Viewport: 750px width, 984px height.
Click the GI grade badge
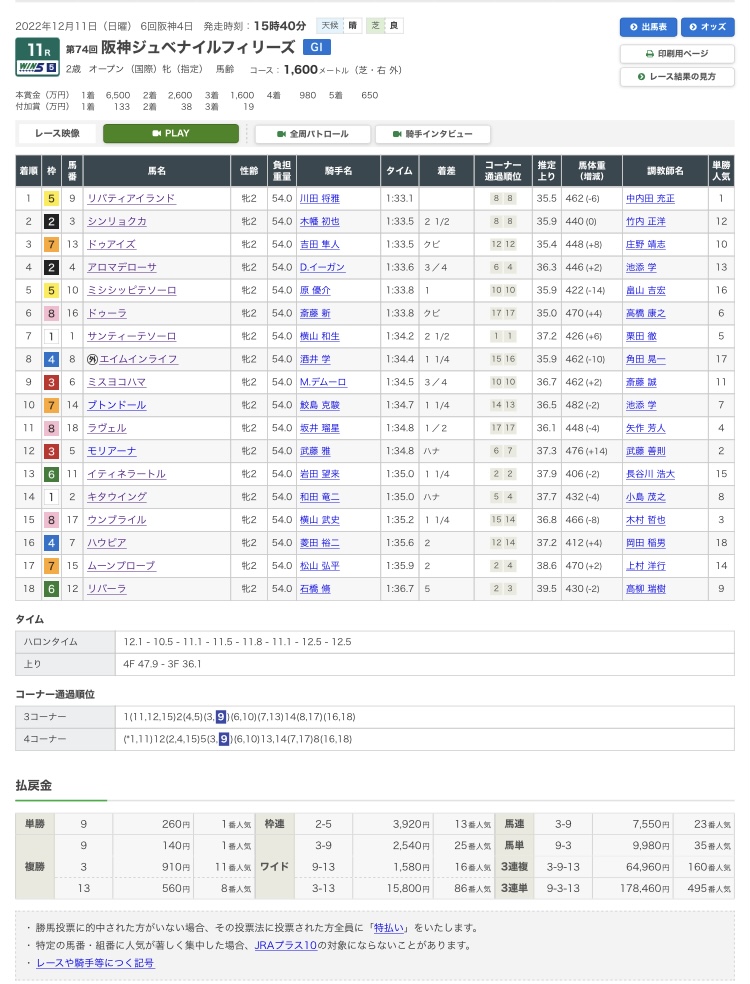coord(316,47)
